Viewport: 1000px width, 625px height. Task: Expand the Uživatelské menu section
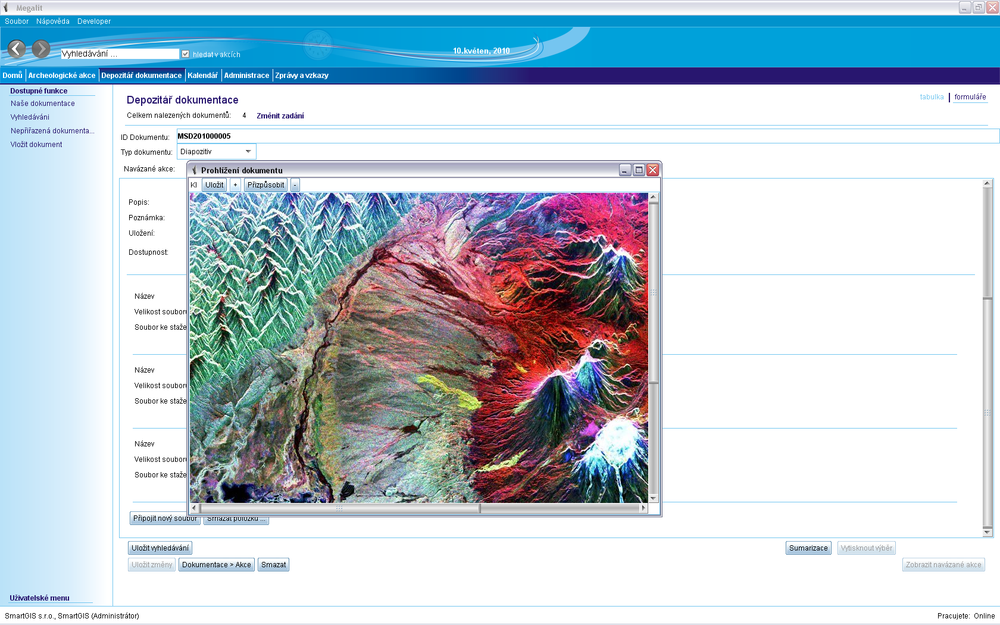point(40,597)
